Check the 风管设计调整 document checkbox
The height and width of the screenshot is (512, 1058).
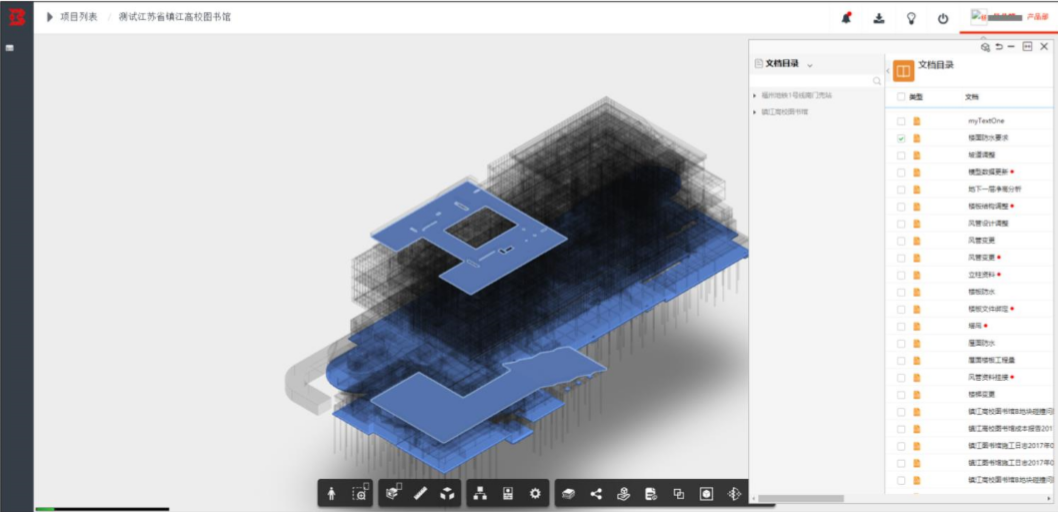point(901,224)
